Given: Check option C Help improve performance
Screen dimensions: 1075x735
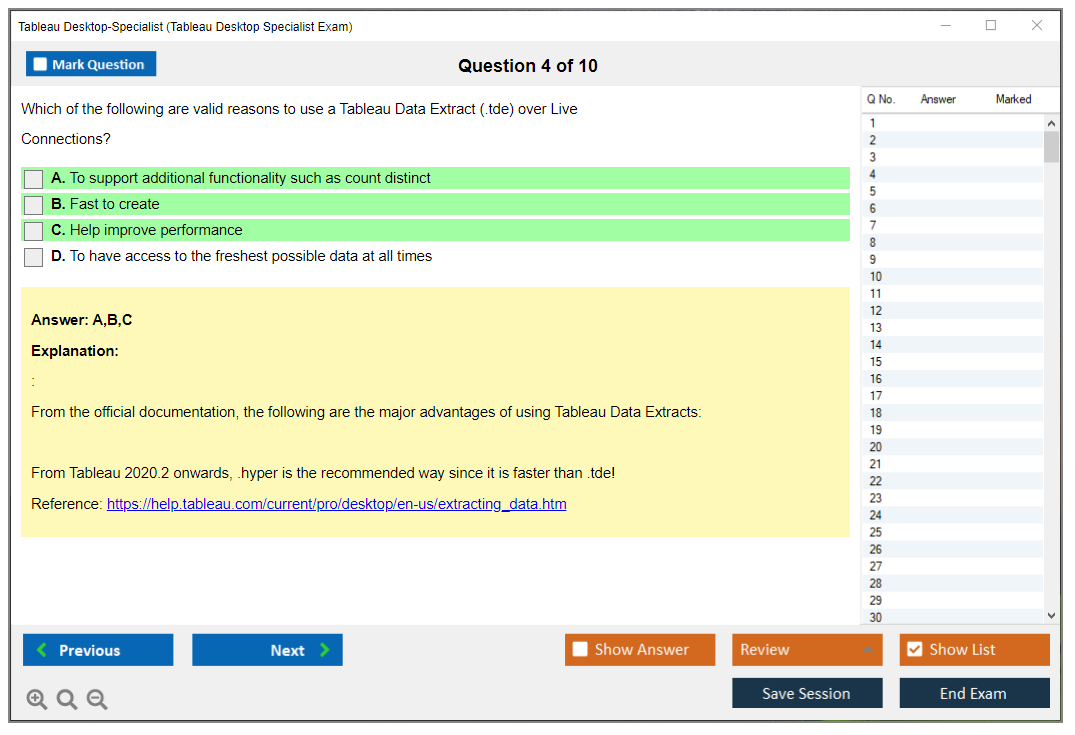Looking at the screenshot, I should pos(34,231).
